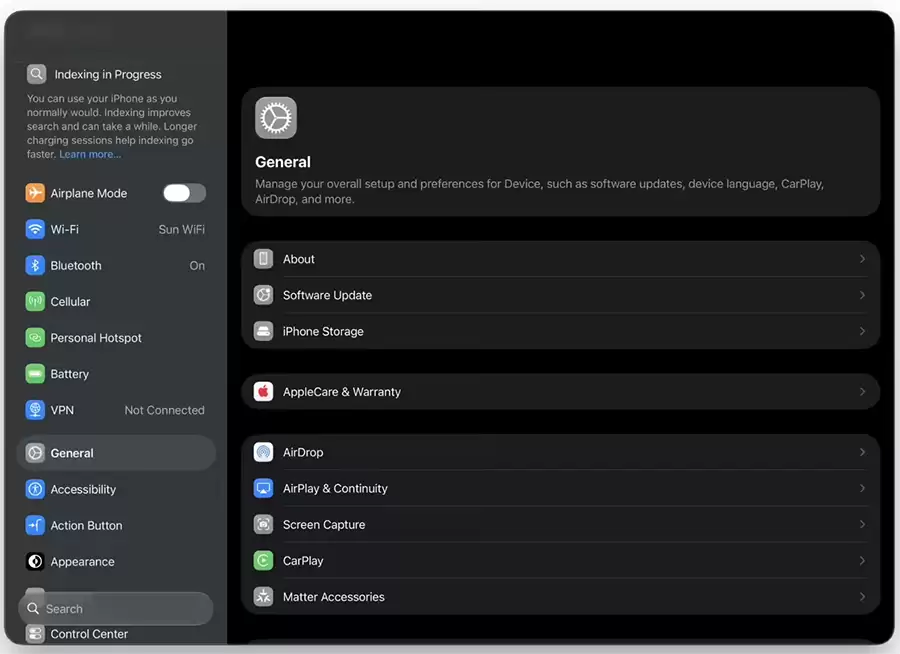Click the AirPlay & Continuity icon
This screenshot has width=900, height=654.
click(x=263, y=489)
